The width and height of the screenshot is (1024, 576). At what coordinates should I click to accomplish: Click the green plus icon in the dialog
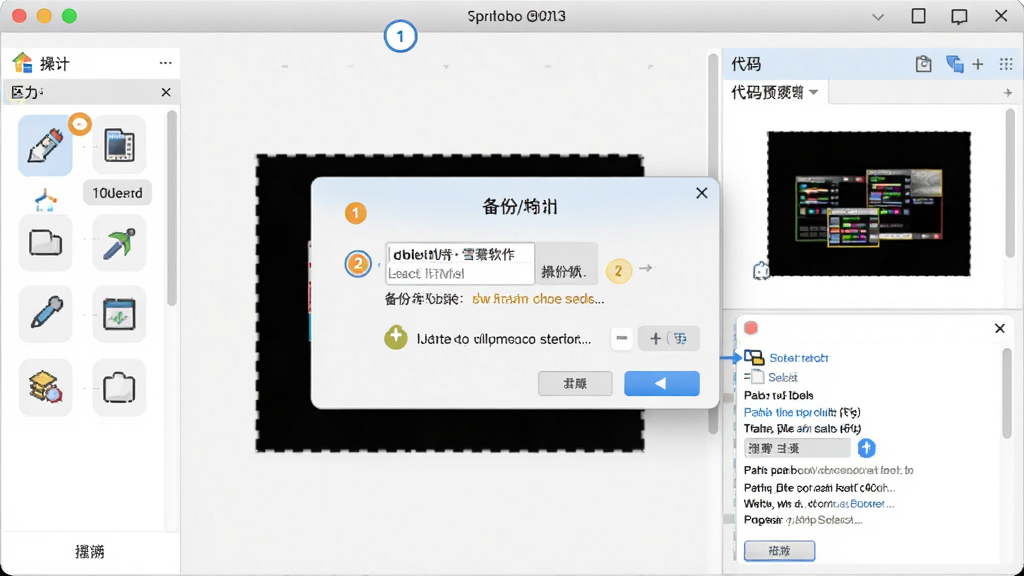pos(396,338)
